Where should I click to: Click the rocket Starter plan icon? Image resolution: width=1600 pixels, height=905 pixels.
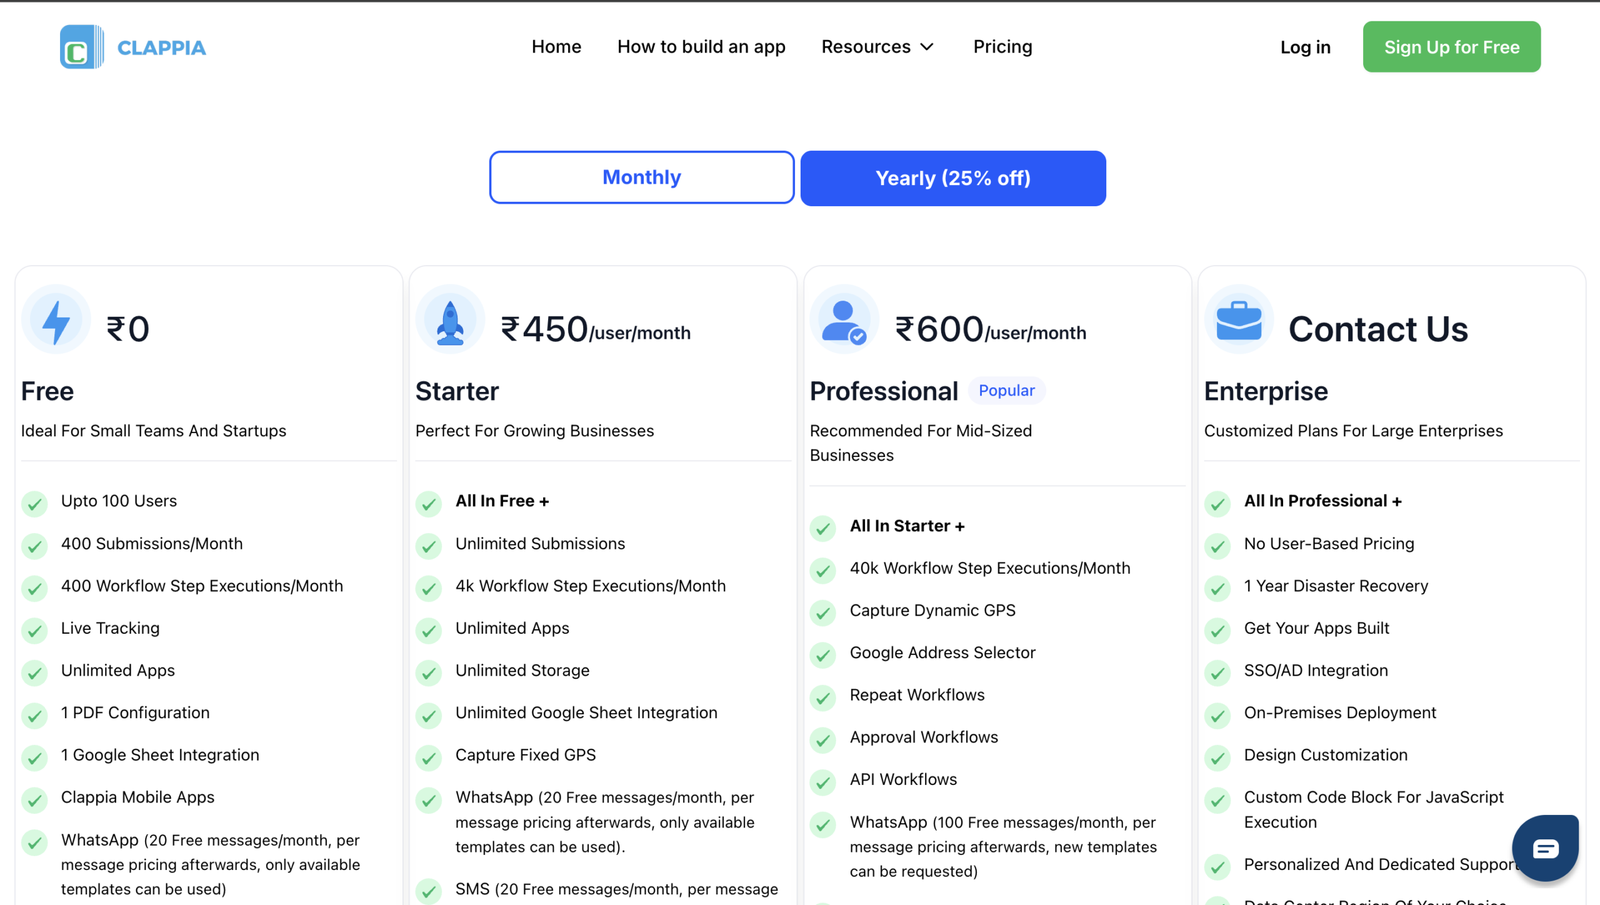[450, 320]
